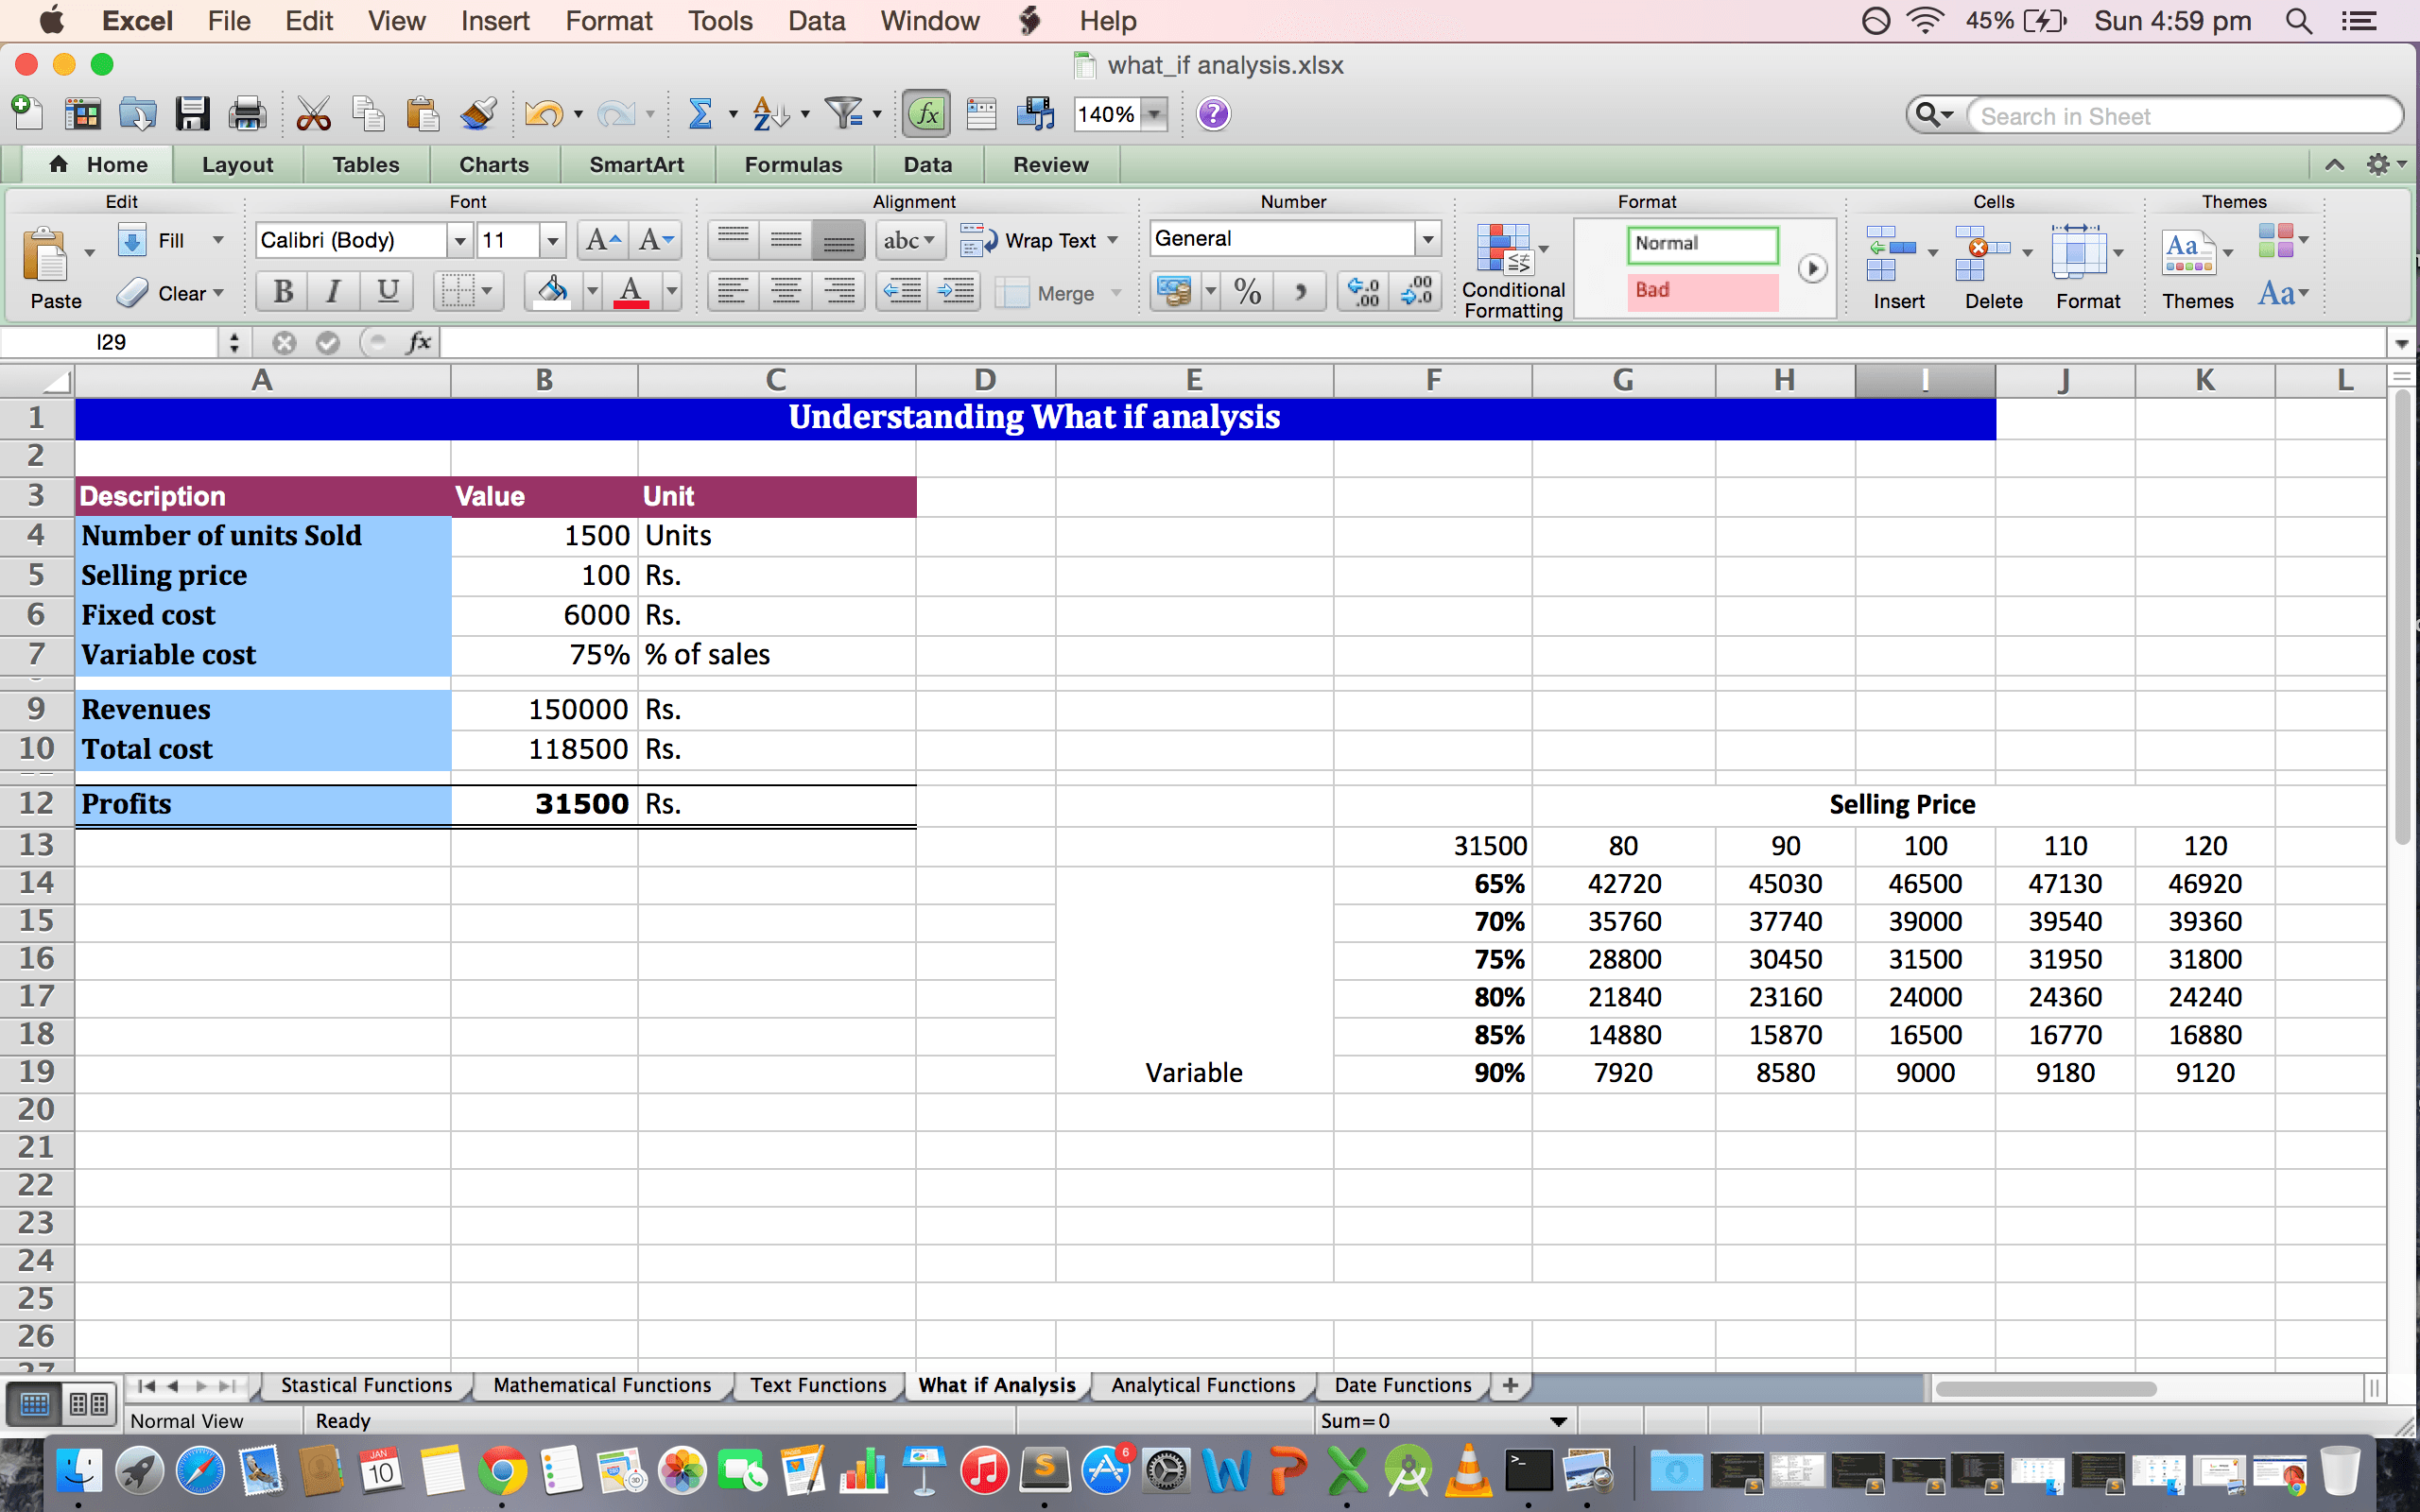Click the Increase decimal icon
2420x1512 pixels.
point(1364,292)
